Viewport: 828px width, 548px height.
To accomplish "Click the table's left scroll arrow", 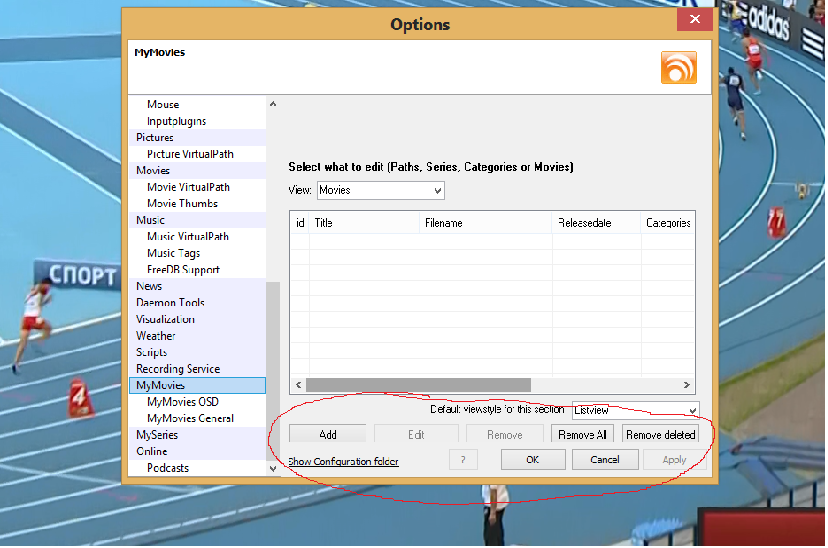I will [x=298, y=385].
